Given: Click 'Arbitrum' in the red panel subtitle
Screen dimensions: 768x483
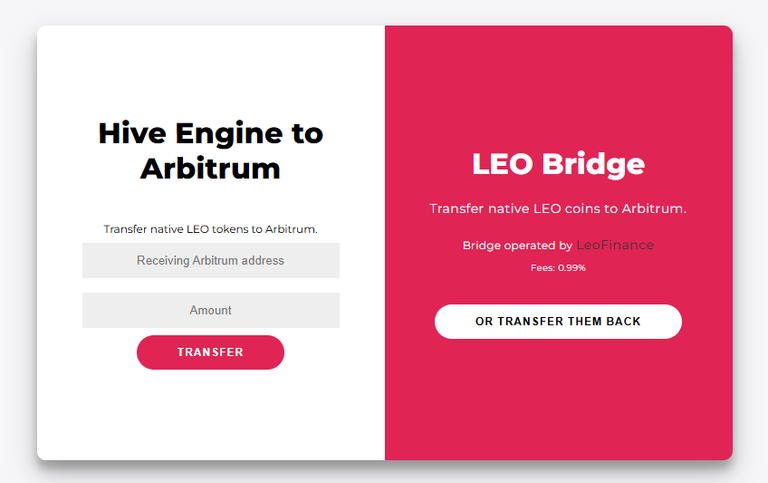Looking at the screenshot, I should click(654, 209).
